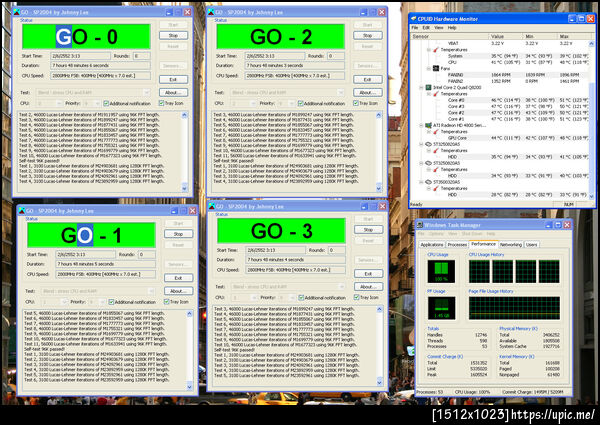Switch to Users tab in Task Manager
The height and width of the screenshot is (425, 600).
click(x=531, y=244)
